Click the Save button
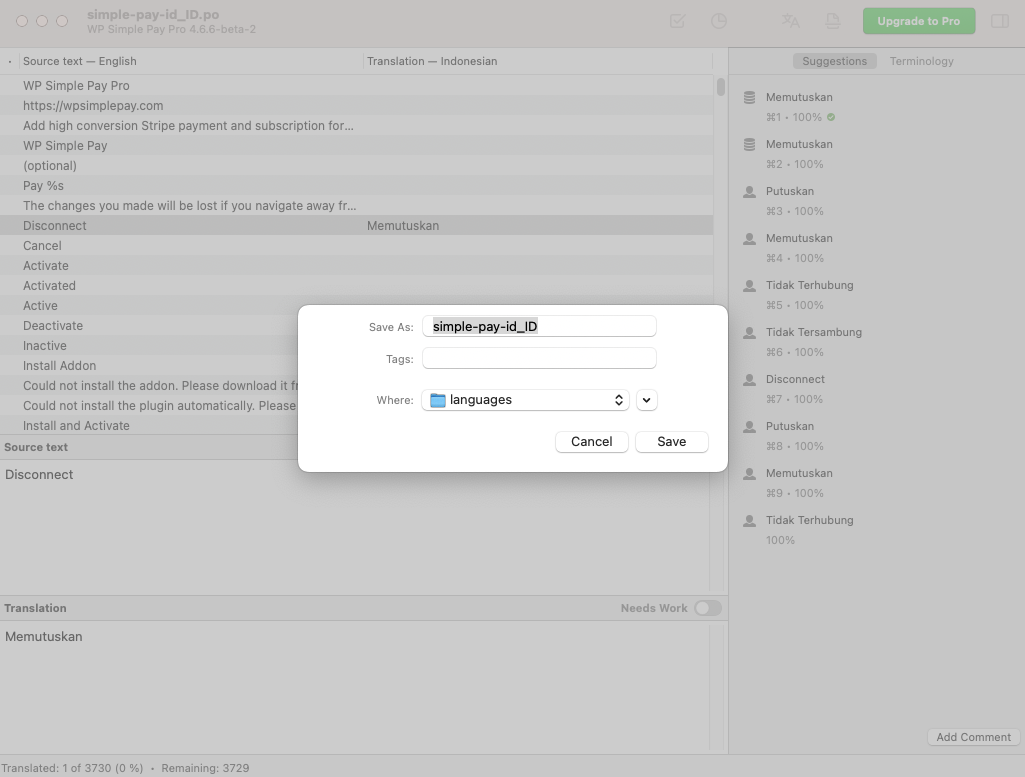Screen dimensions: 1025x777 671,441
